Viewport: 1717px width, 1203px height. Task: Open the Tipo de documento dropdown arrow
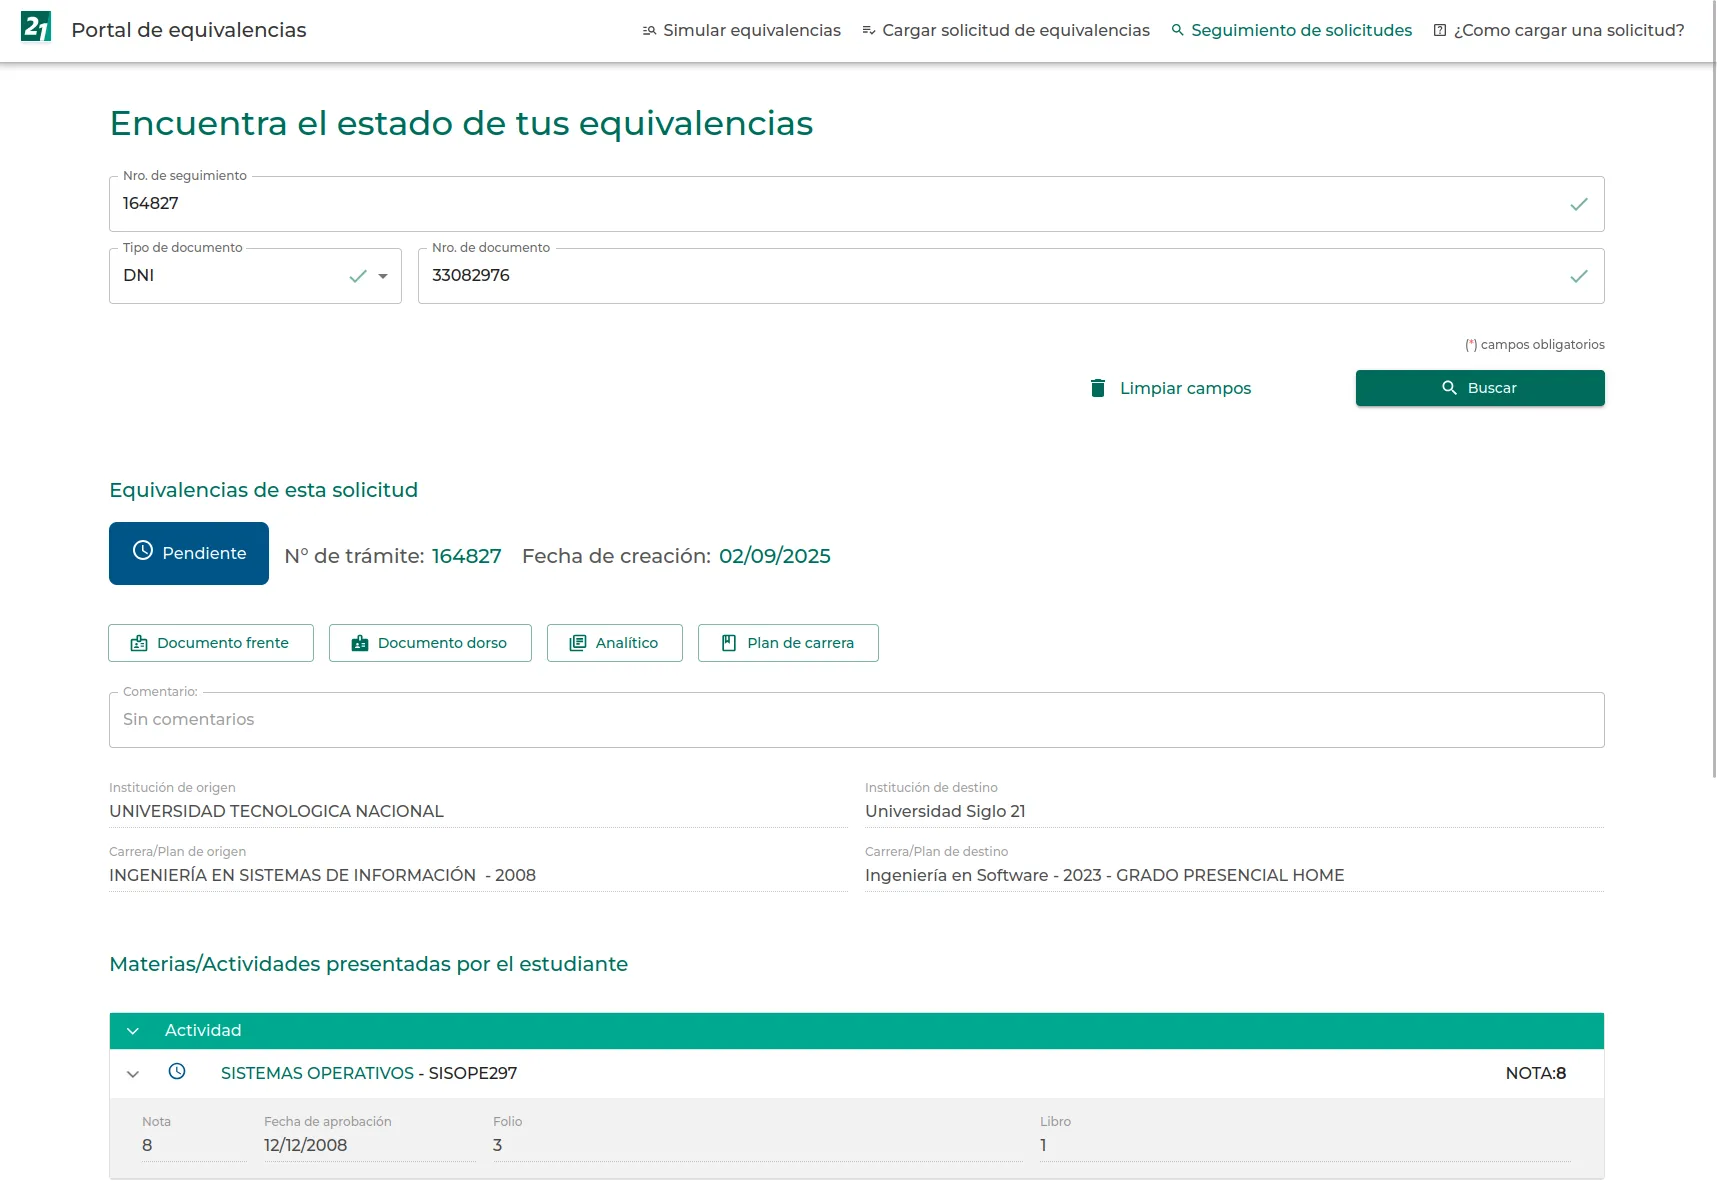tap(383, 276)
